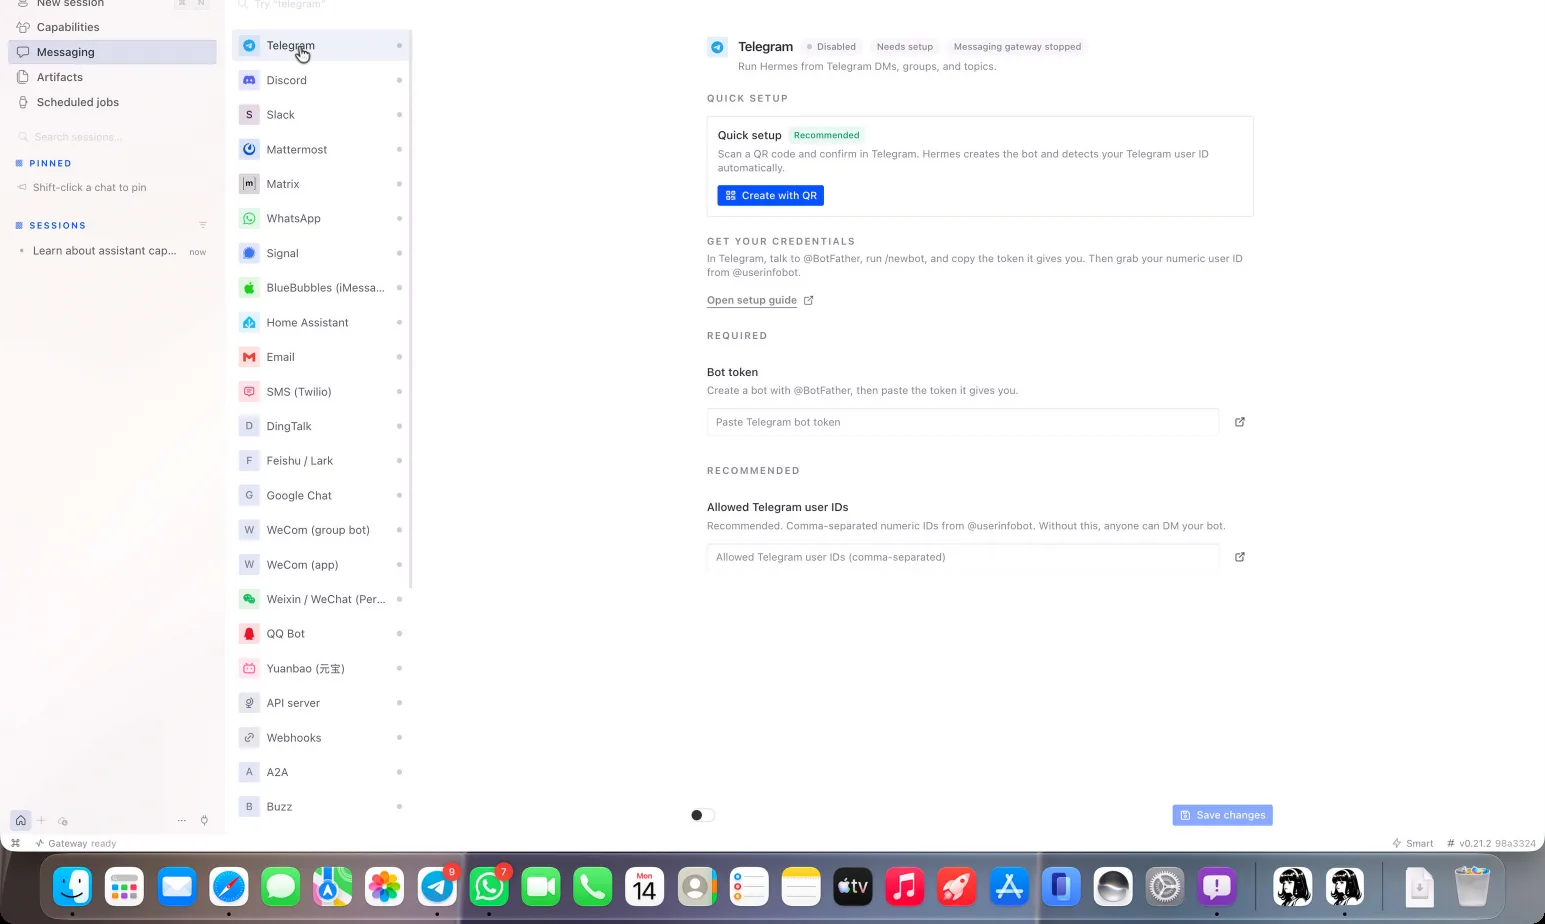This screenshot has width=1545, height=924.
Task: Open the SMS (Twilio) platform icon
Action: [x=249, y=392]
